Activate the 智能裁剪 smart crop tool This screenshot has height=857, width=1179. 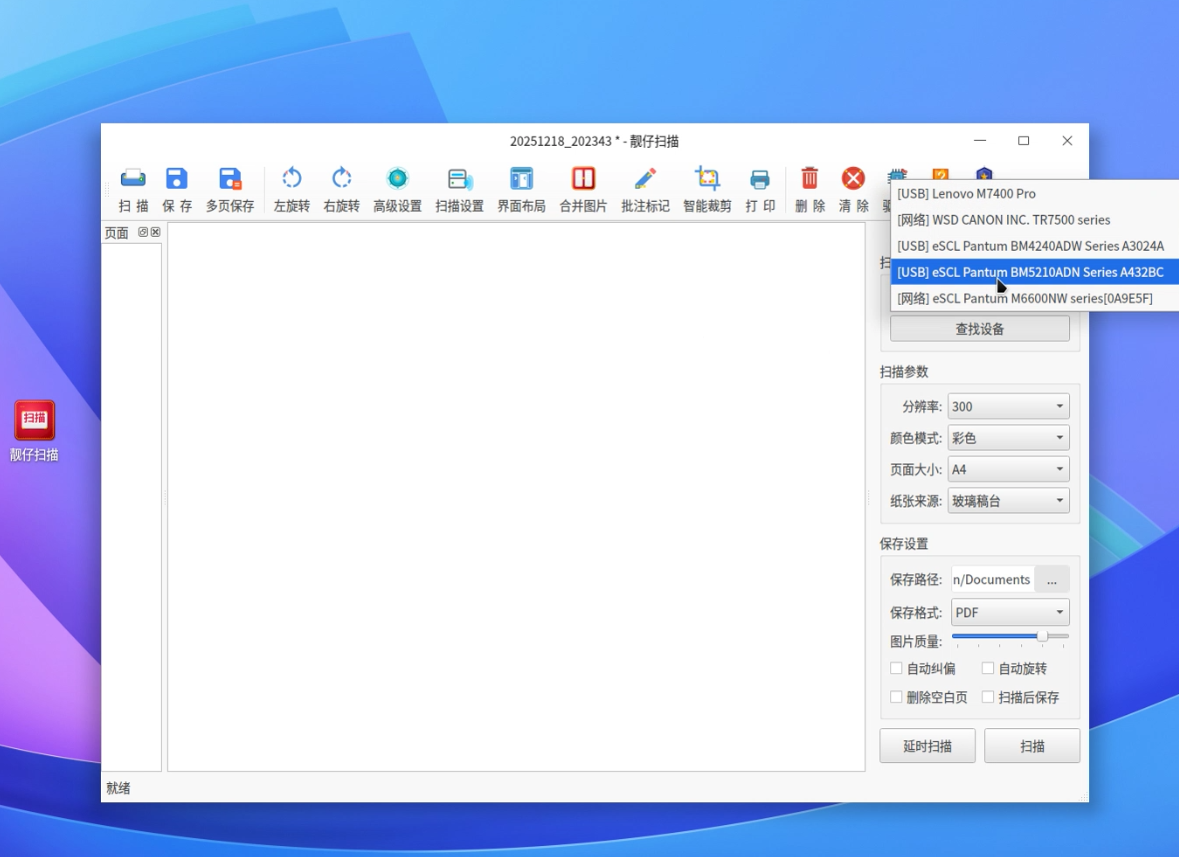tap(707, 189)
